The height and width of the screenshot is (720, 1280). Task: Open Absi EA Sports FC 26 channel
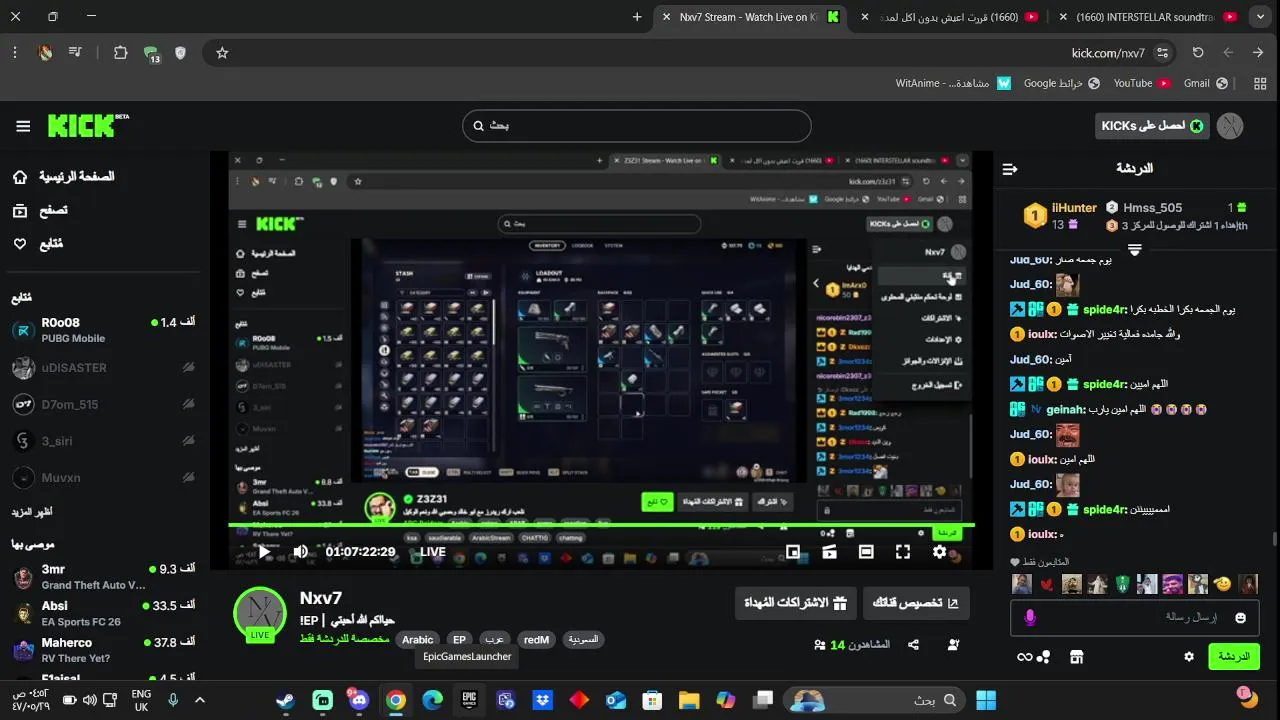pyautogui.click(x=103, y=614)
